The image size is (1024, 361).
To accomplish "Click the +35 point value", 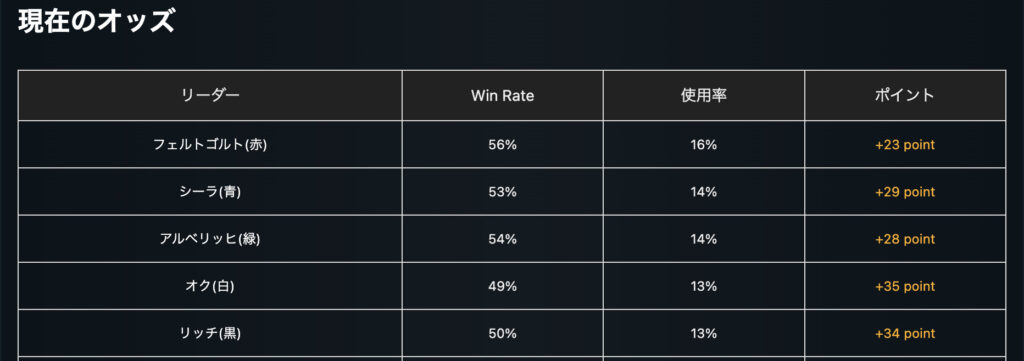I will 904,286.
